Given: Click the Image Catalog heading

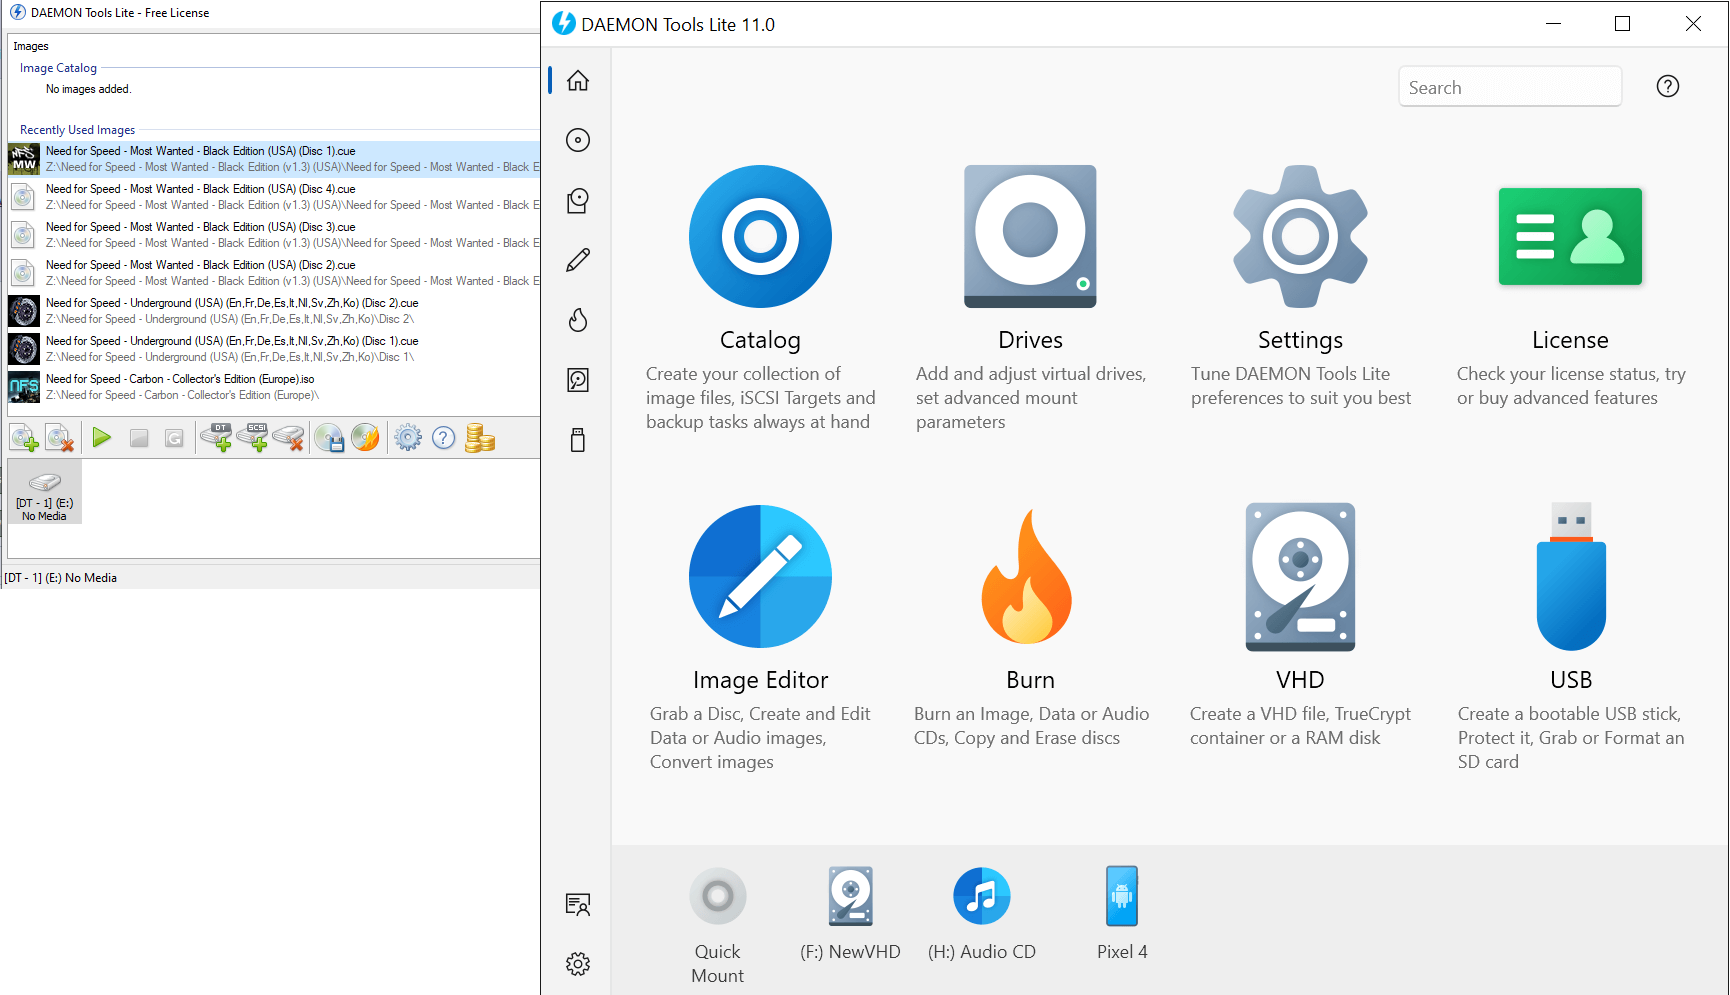Looking at the screenshot, I should click(x=58, y=68).
